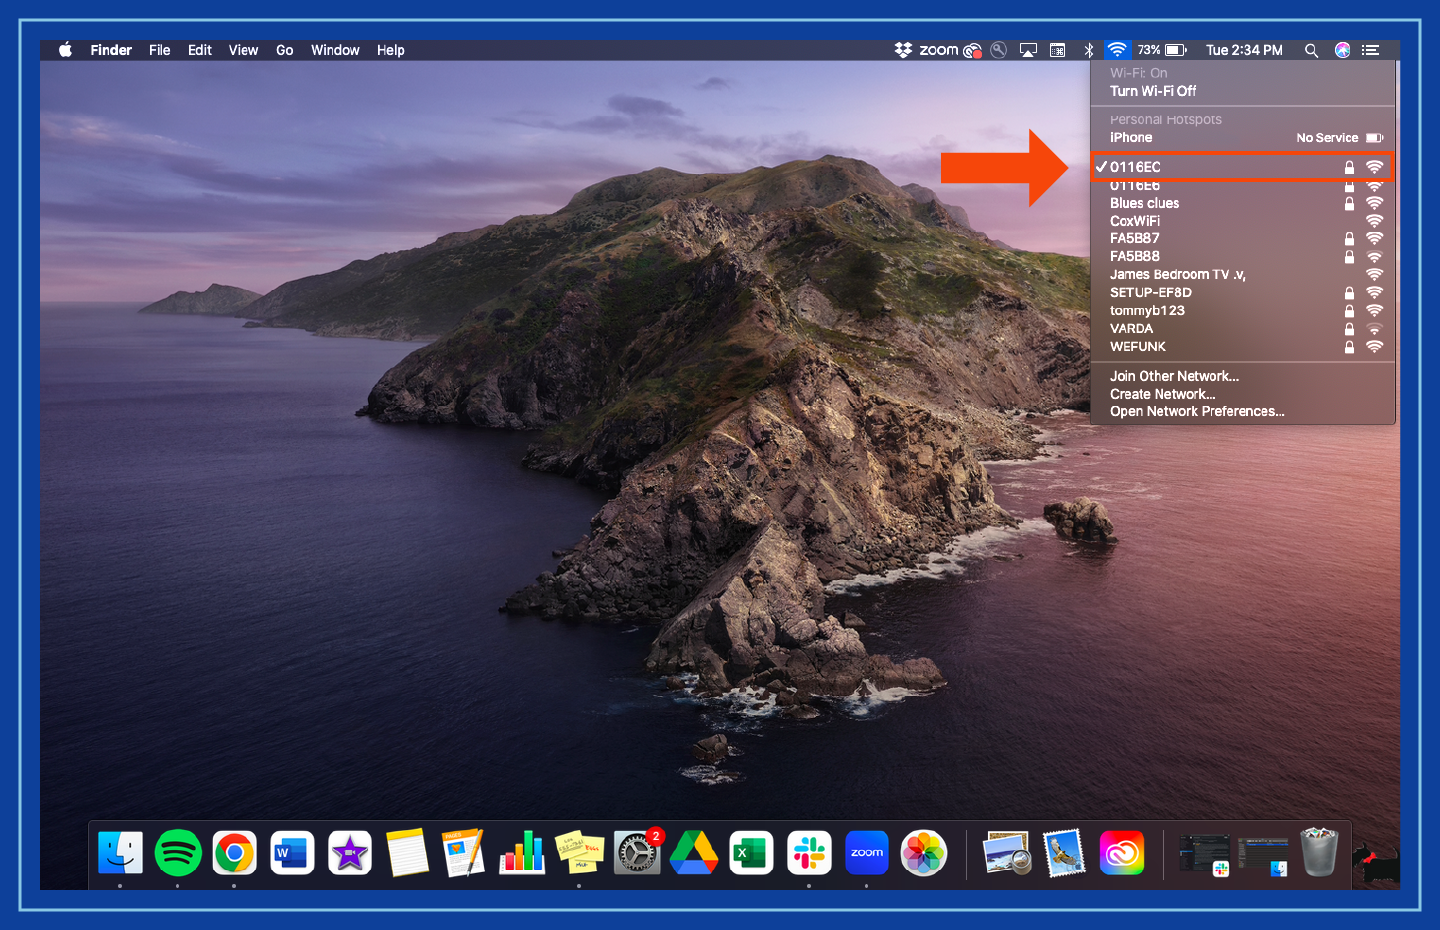Open System Preferences from the Dock
Image resolution: width=1440 pixels, height=930 pixels.
click(x=637, y=852)
